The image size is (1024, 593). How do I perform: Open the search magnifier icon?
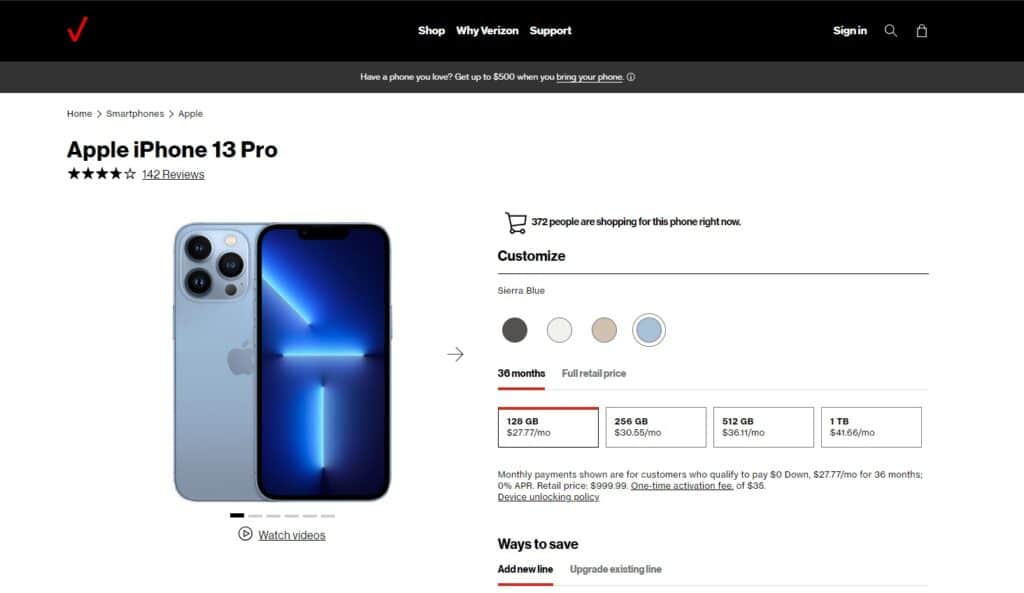(890, 31)
